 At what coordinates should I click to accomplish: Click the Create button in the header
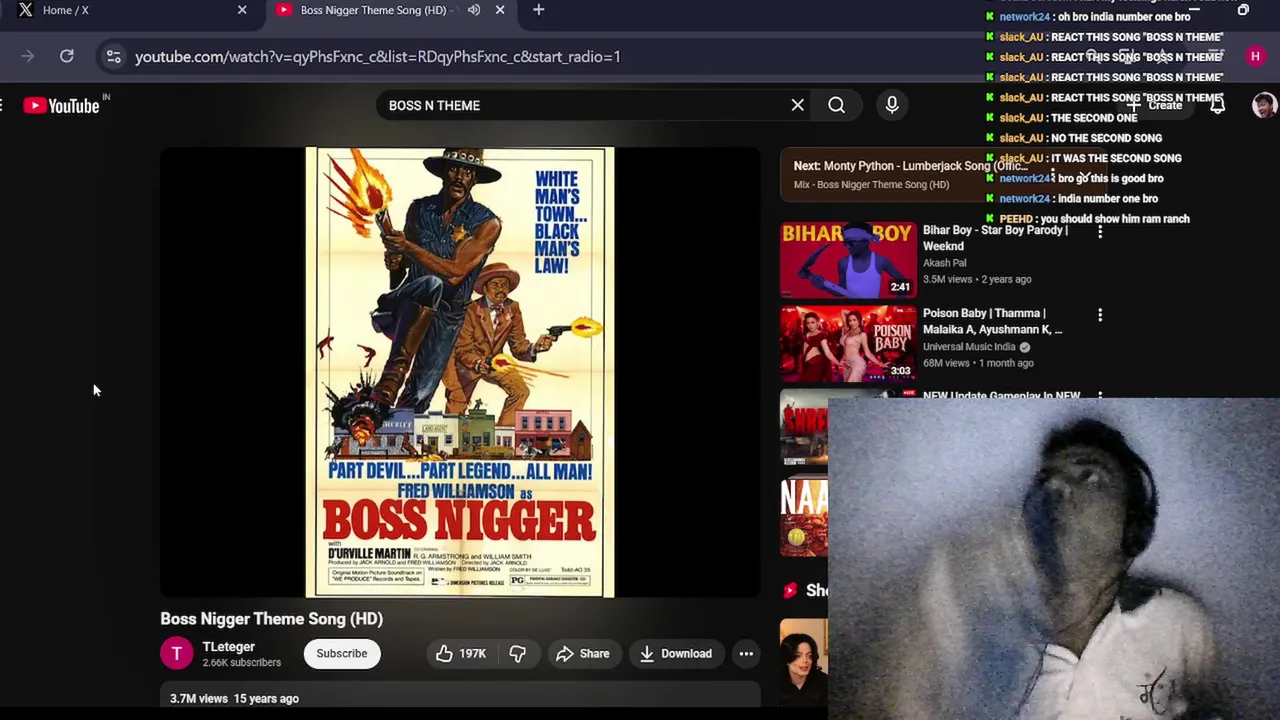[1155, 105]
